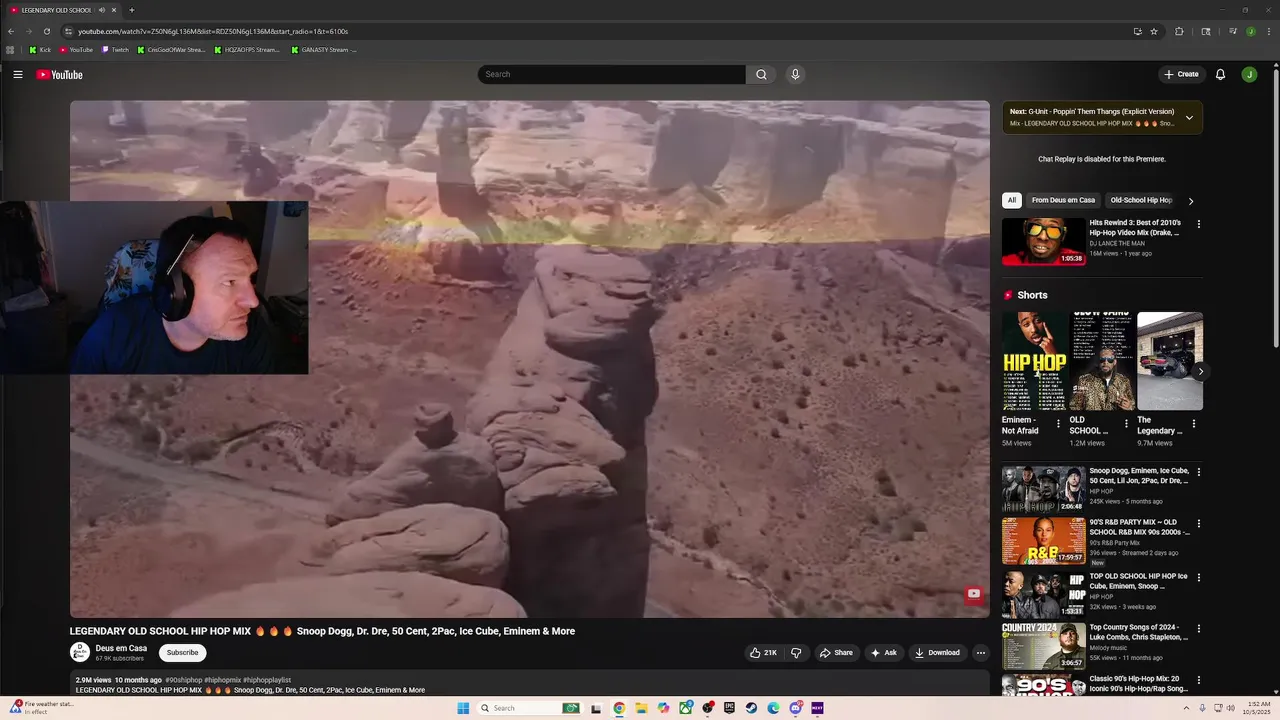Open the YouTube hamburger guide menu
1280x720 pixels.
pos(18,74)
